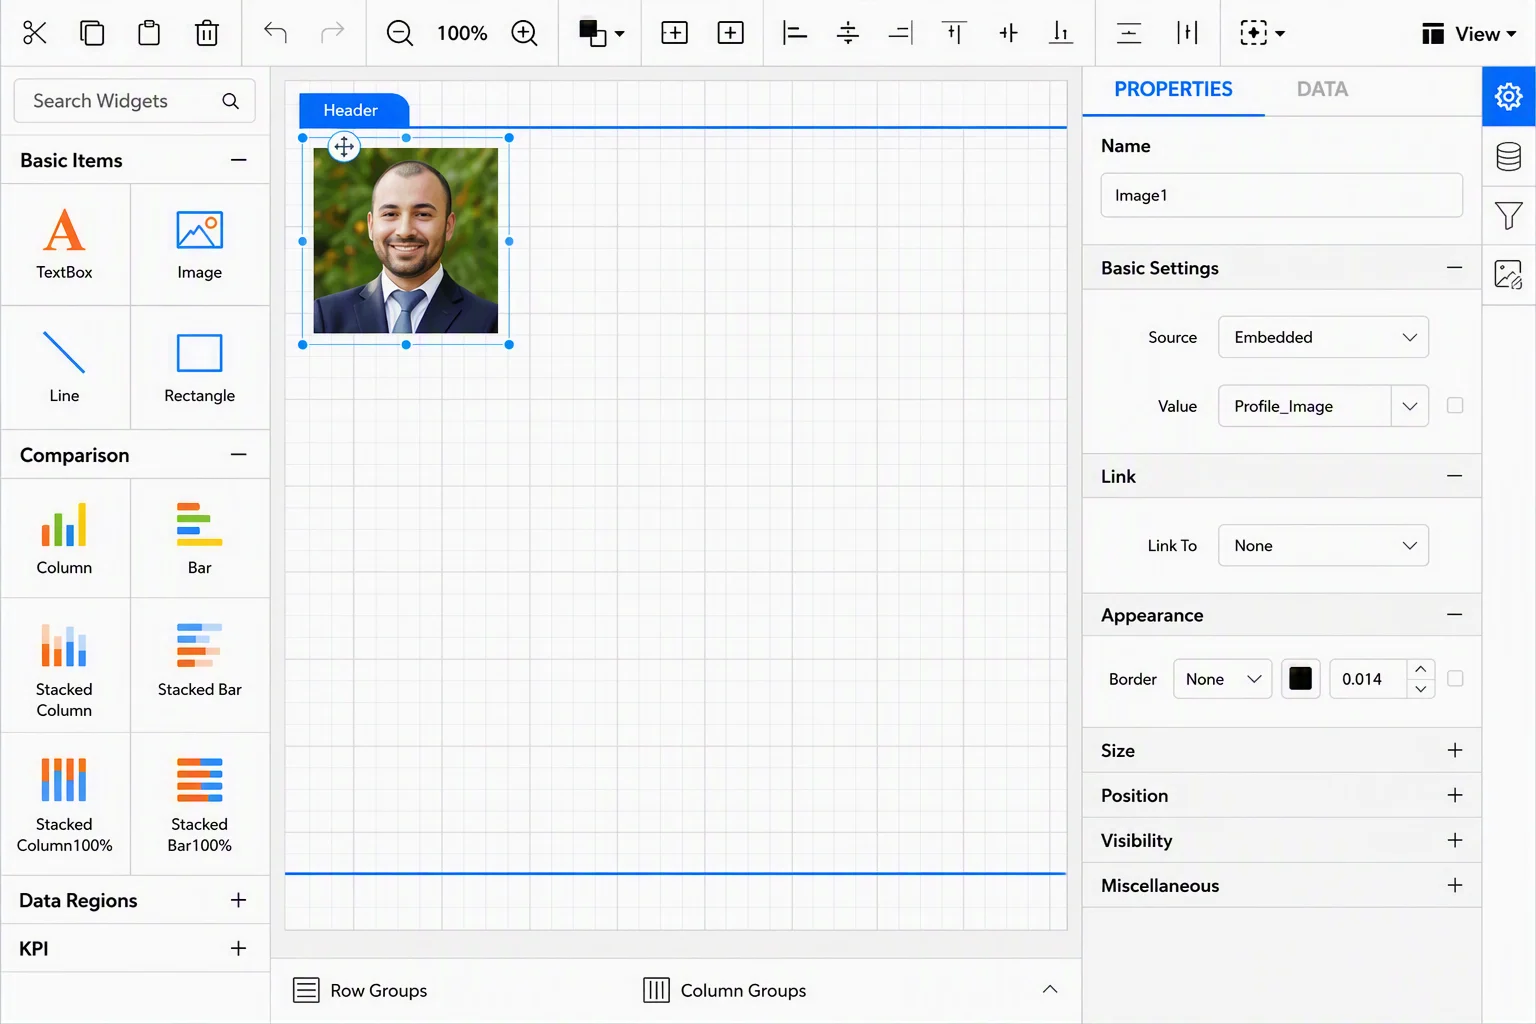Click the Cut scissors icon
The height and width of the screenshot is (1024, 1536).
[x=34, y=33]
